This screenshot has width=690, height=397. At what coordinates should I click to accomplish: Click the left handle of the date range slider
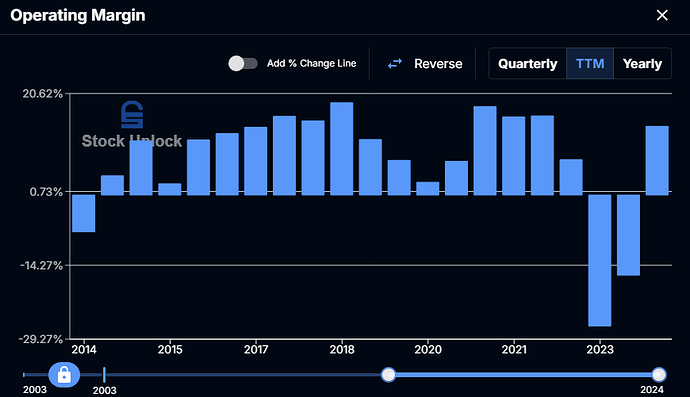pos(389,375)
